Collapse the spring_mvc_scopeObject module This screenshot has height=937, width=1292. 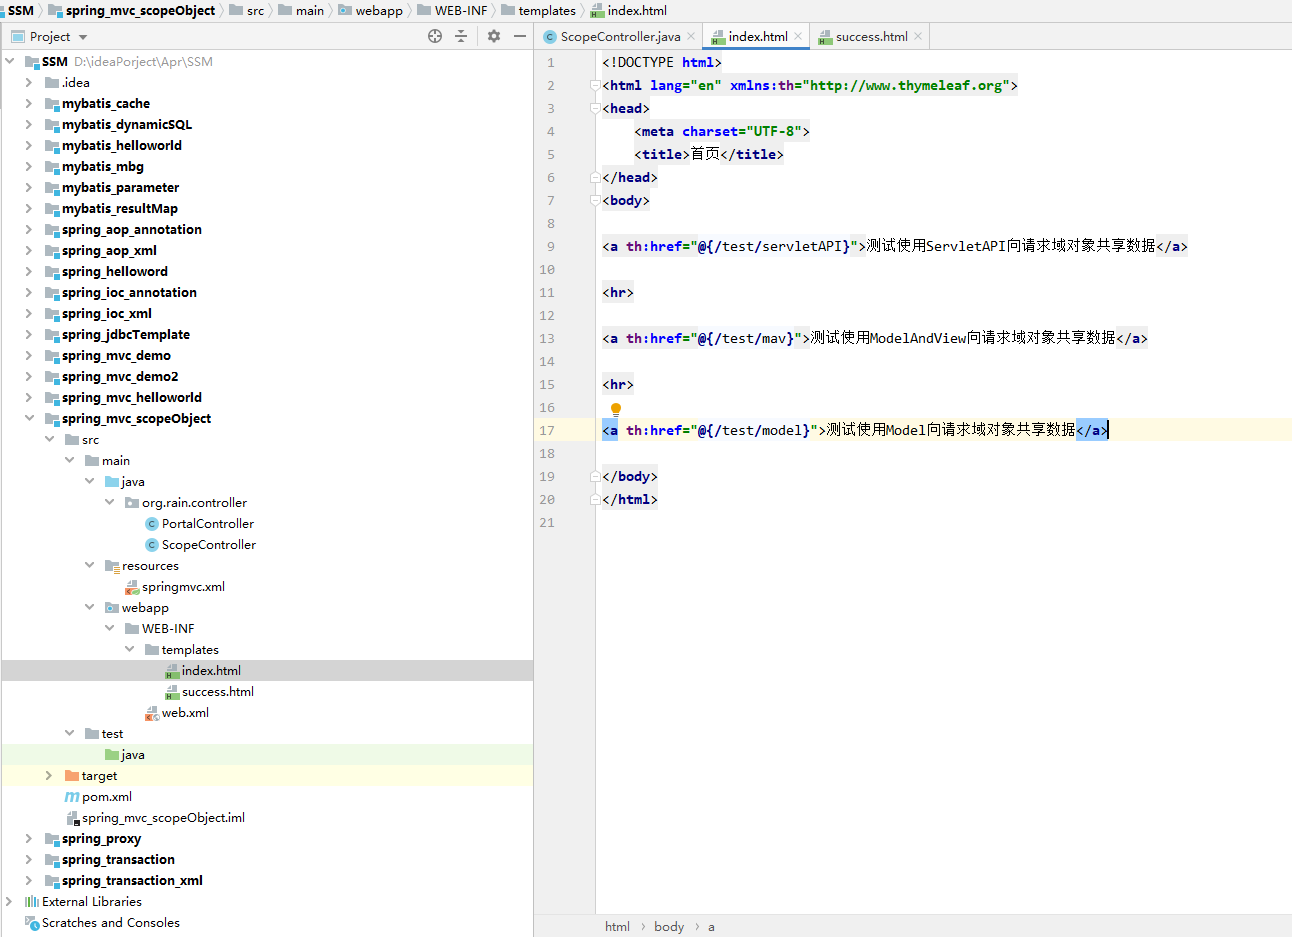tap(29, 418)
